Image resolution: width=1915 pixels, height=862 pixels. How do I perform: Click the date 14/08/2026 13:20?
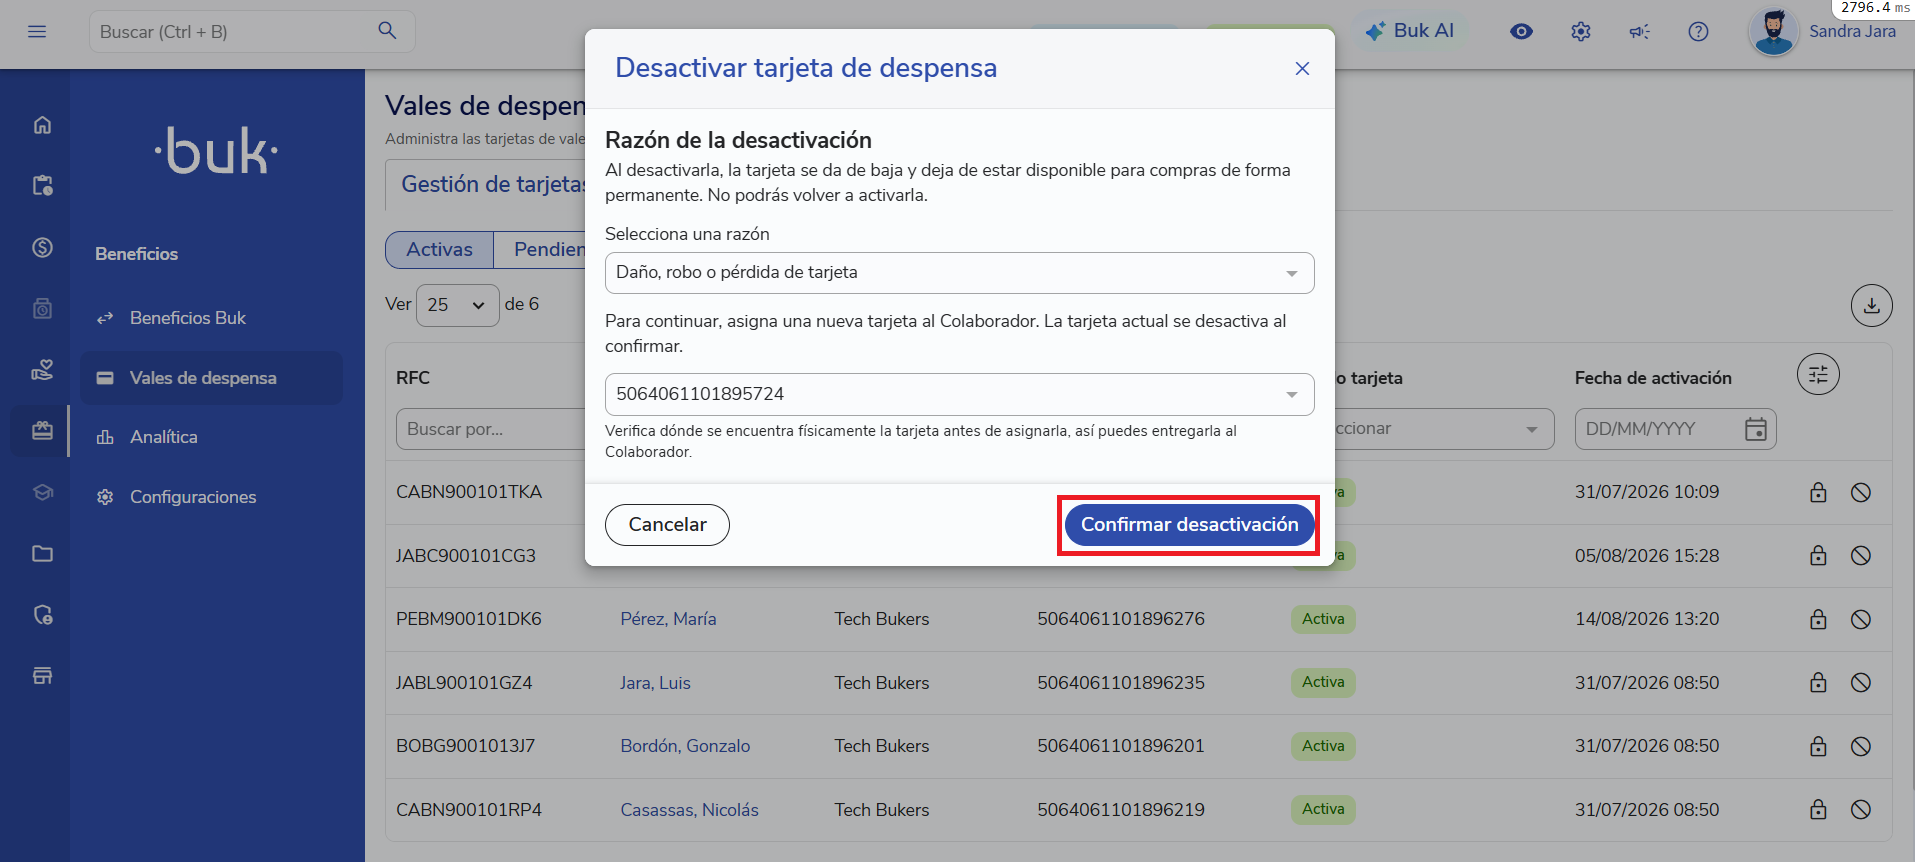pos(1647,619)
